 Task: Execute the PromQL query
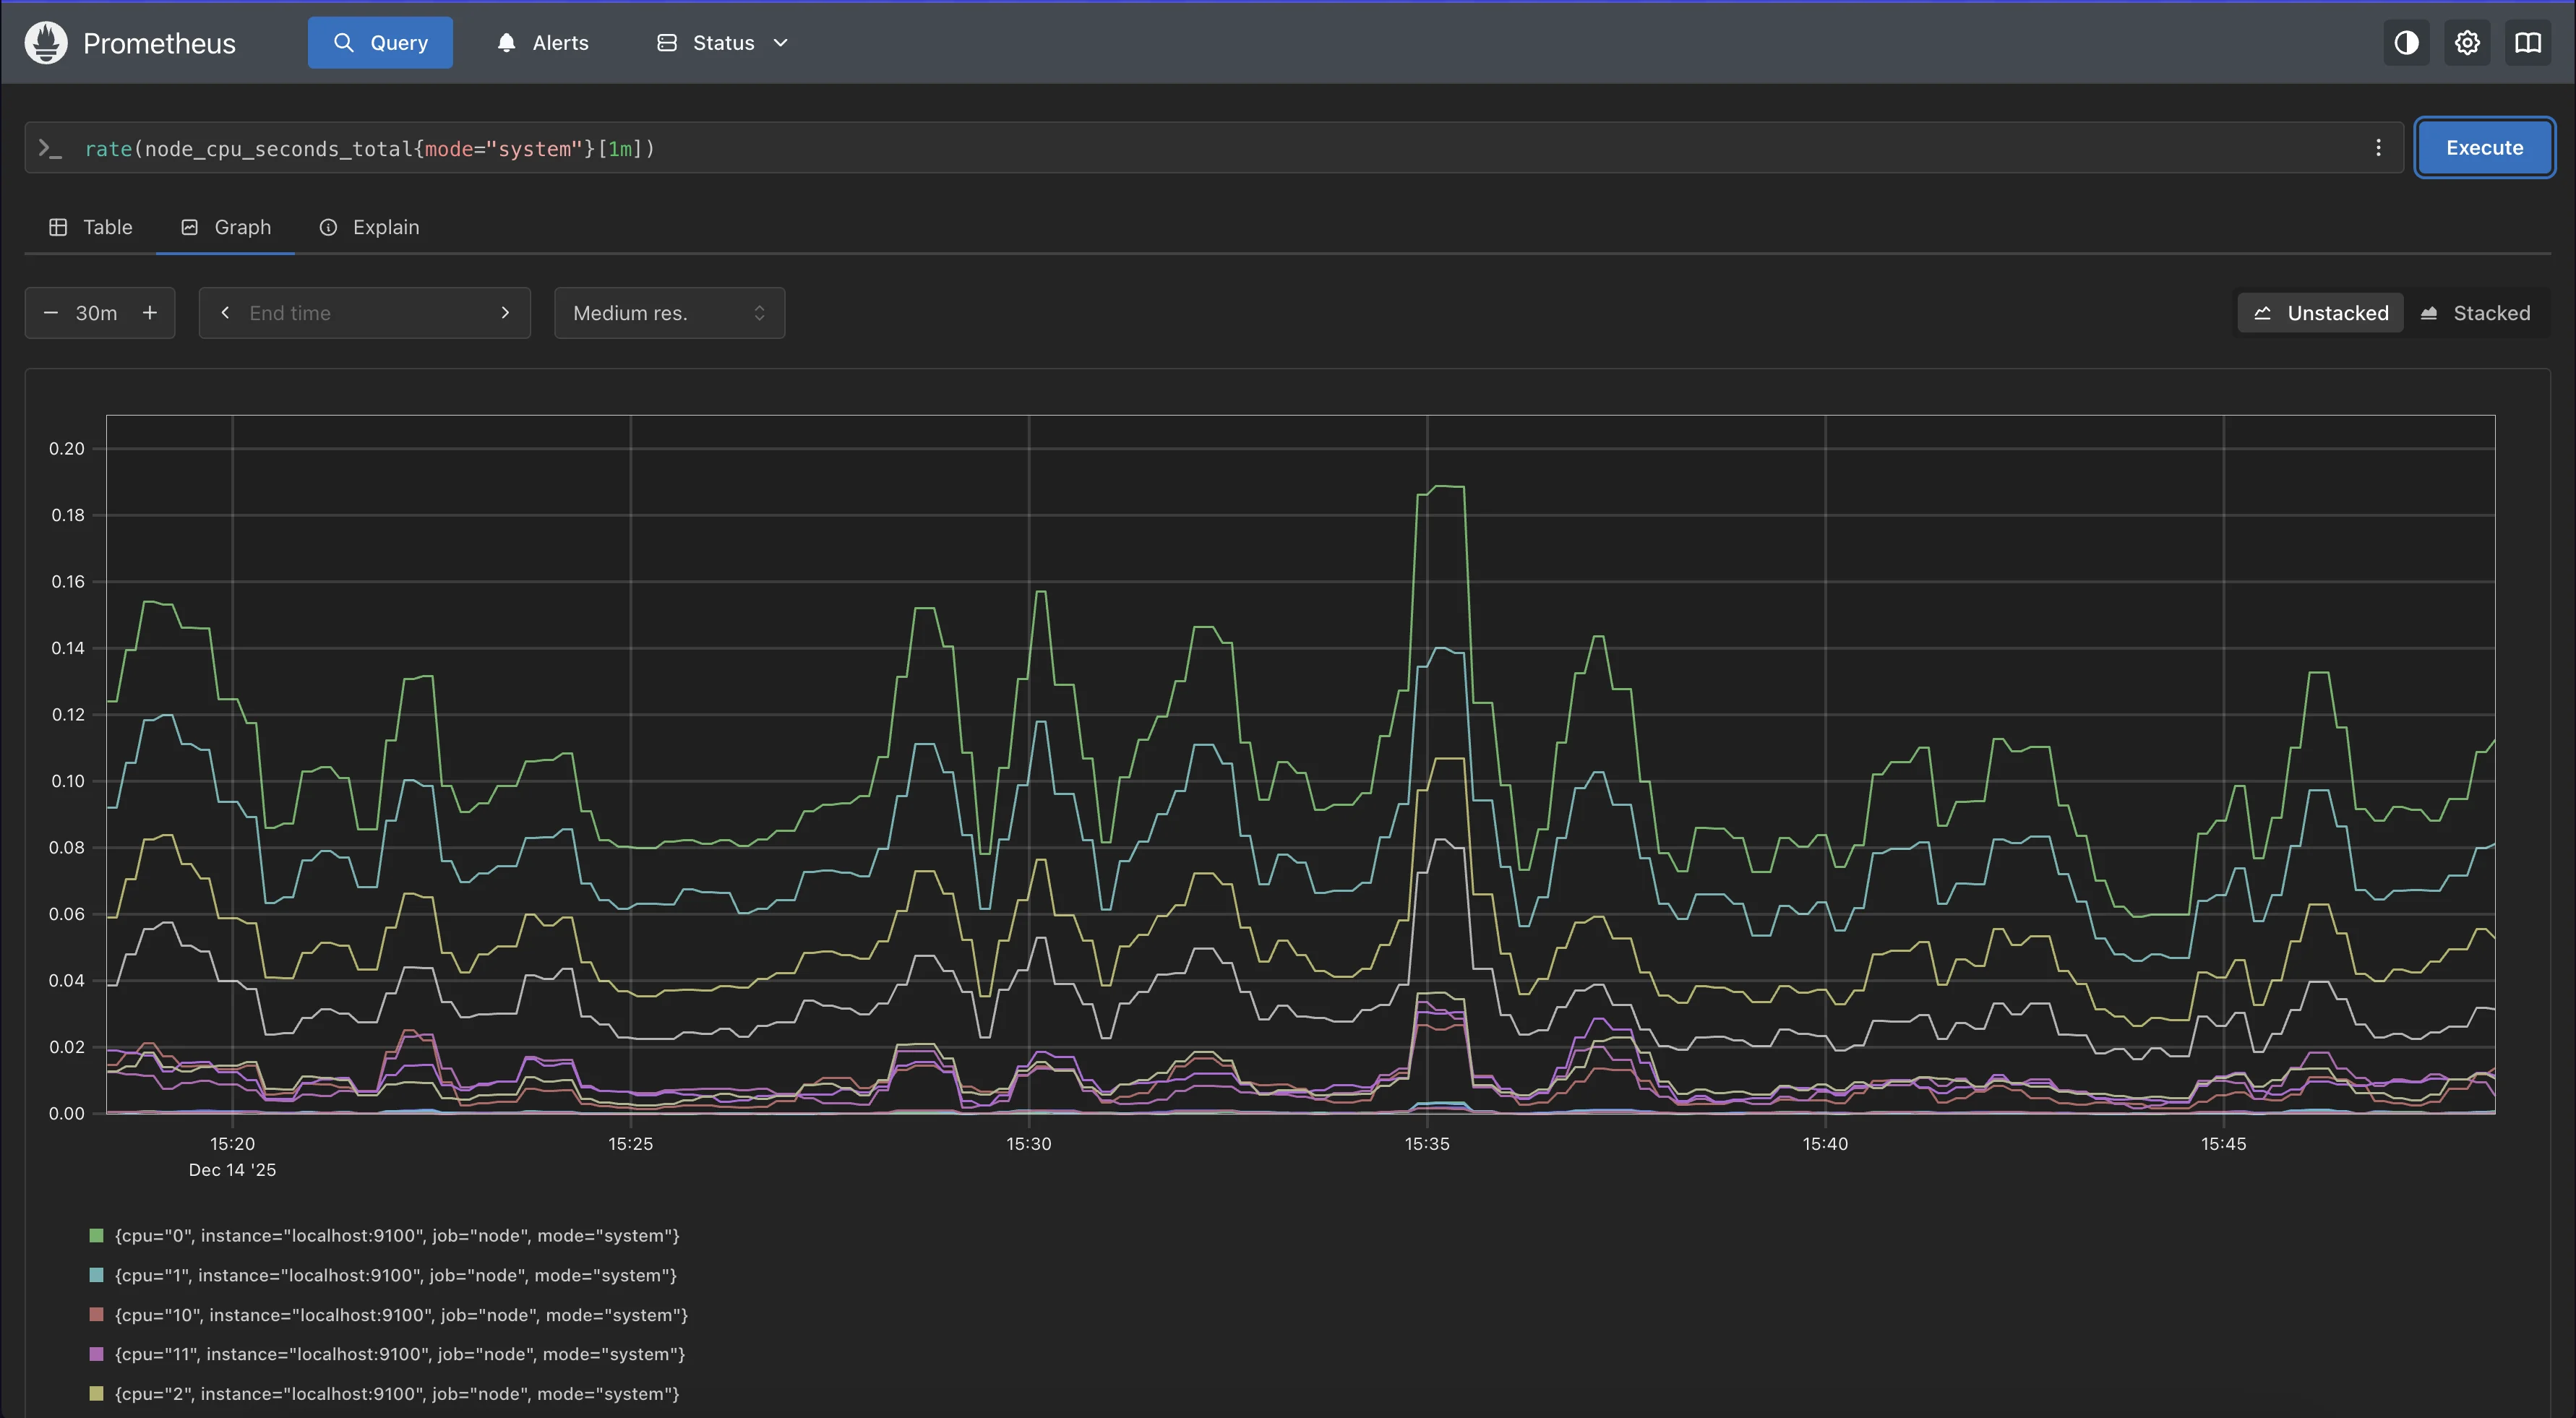(2484, 147)
